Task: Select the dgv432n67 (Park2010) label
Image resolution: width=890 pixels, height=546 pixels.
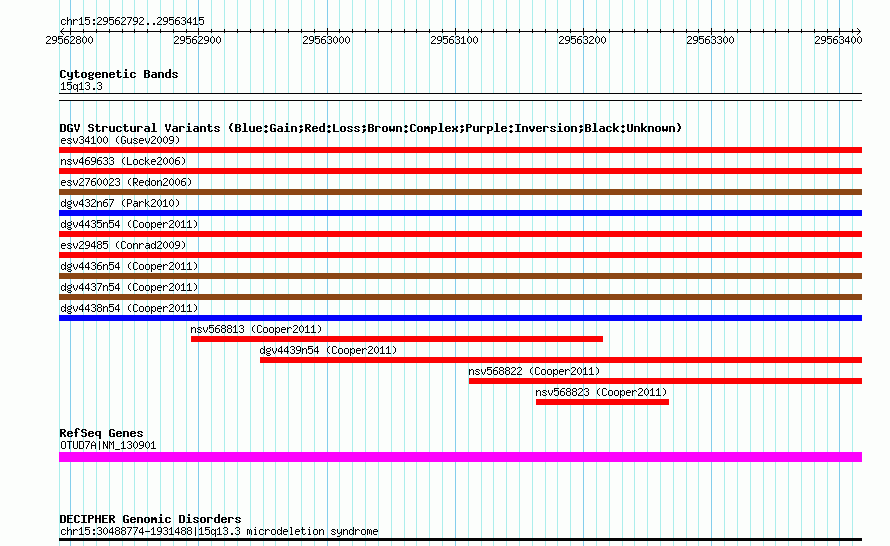Action: pos(120,203)
